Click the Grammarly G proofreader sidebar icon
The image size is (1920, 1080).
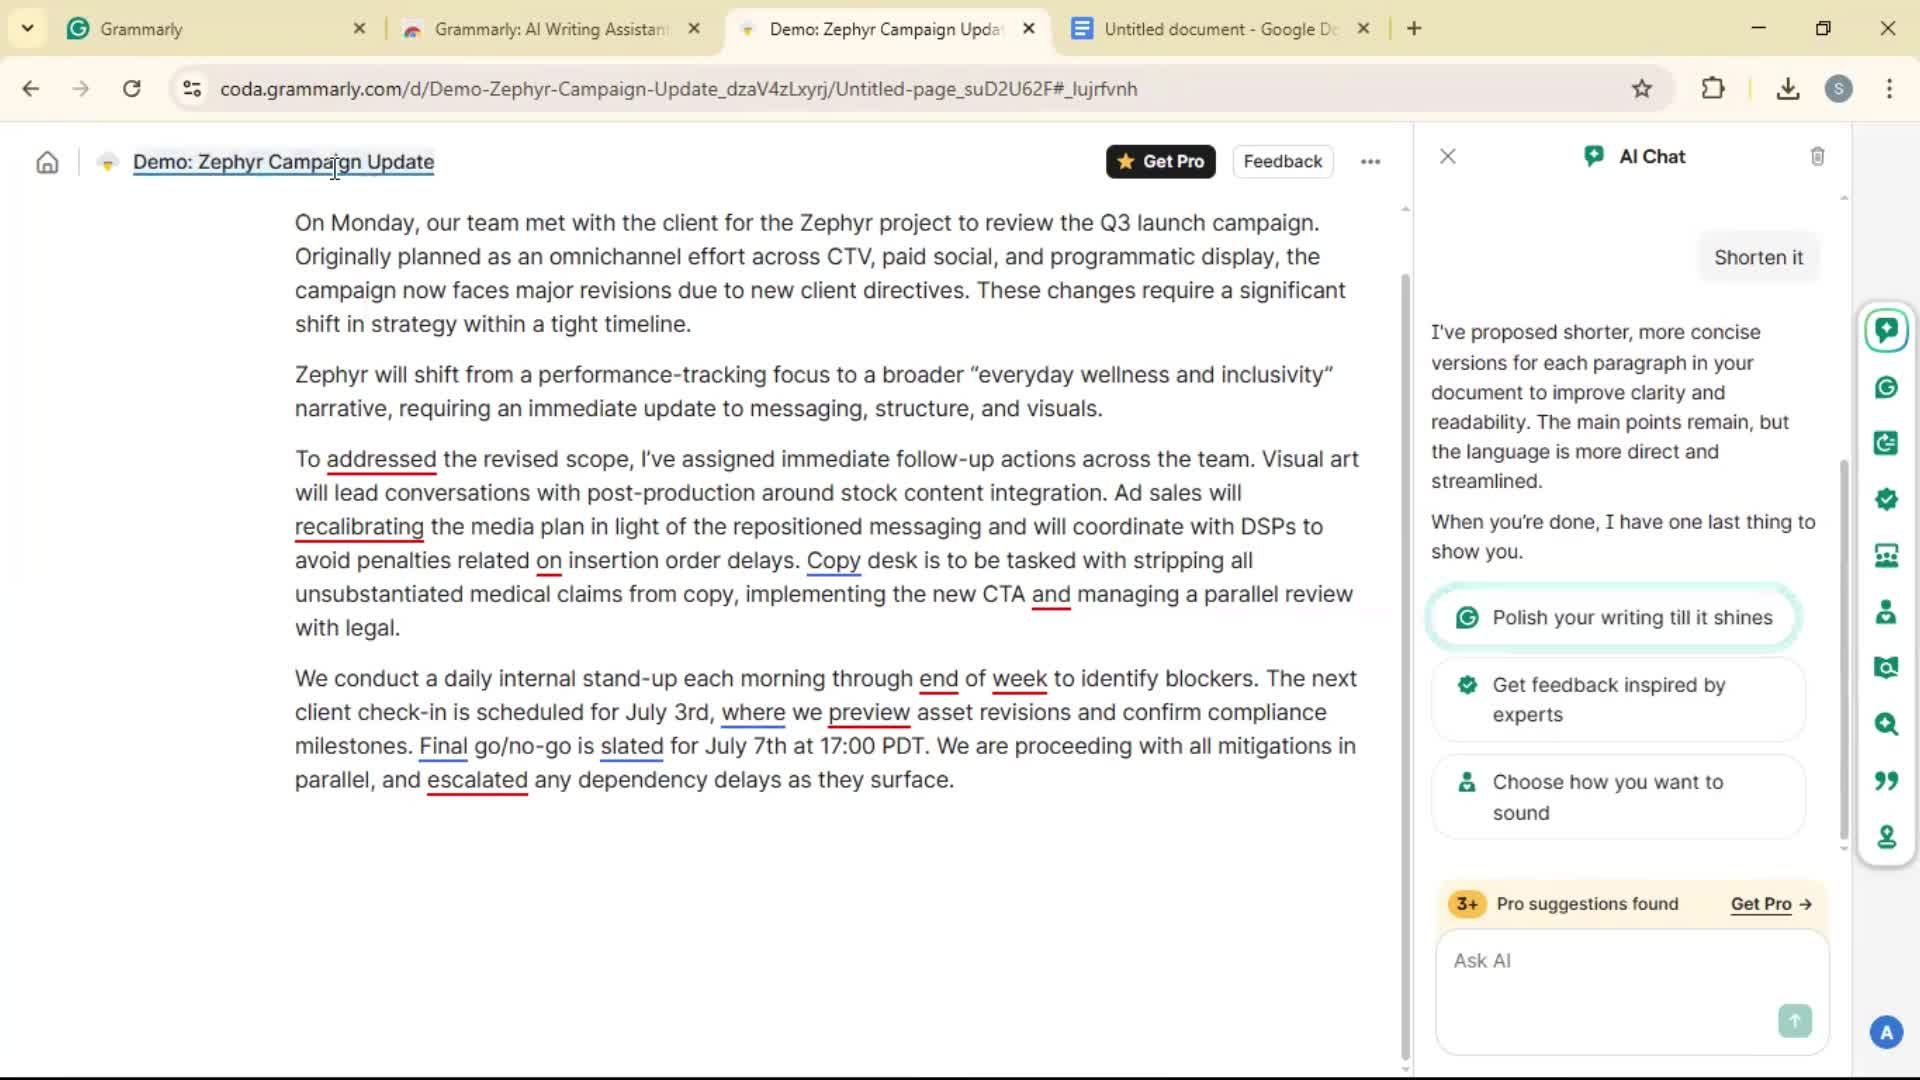pos(1886,387)
